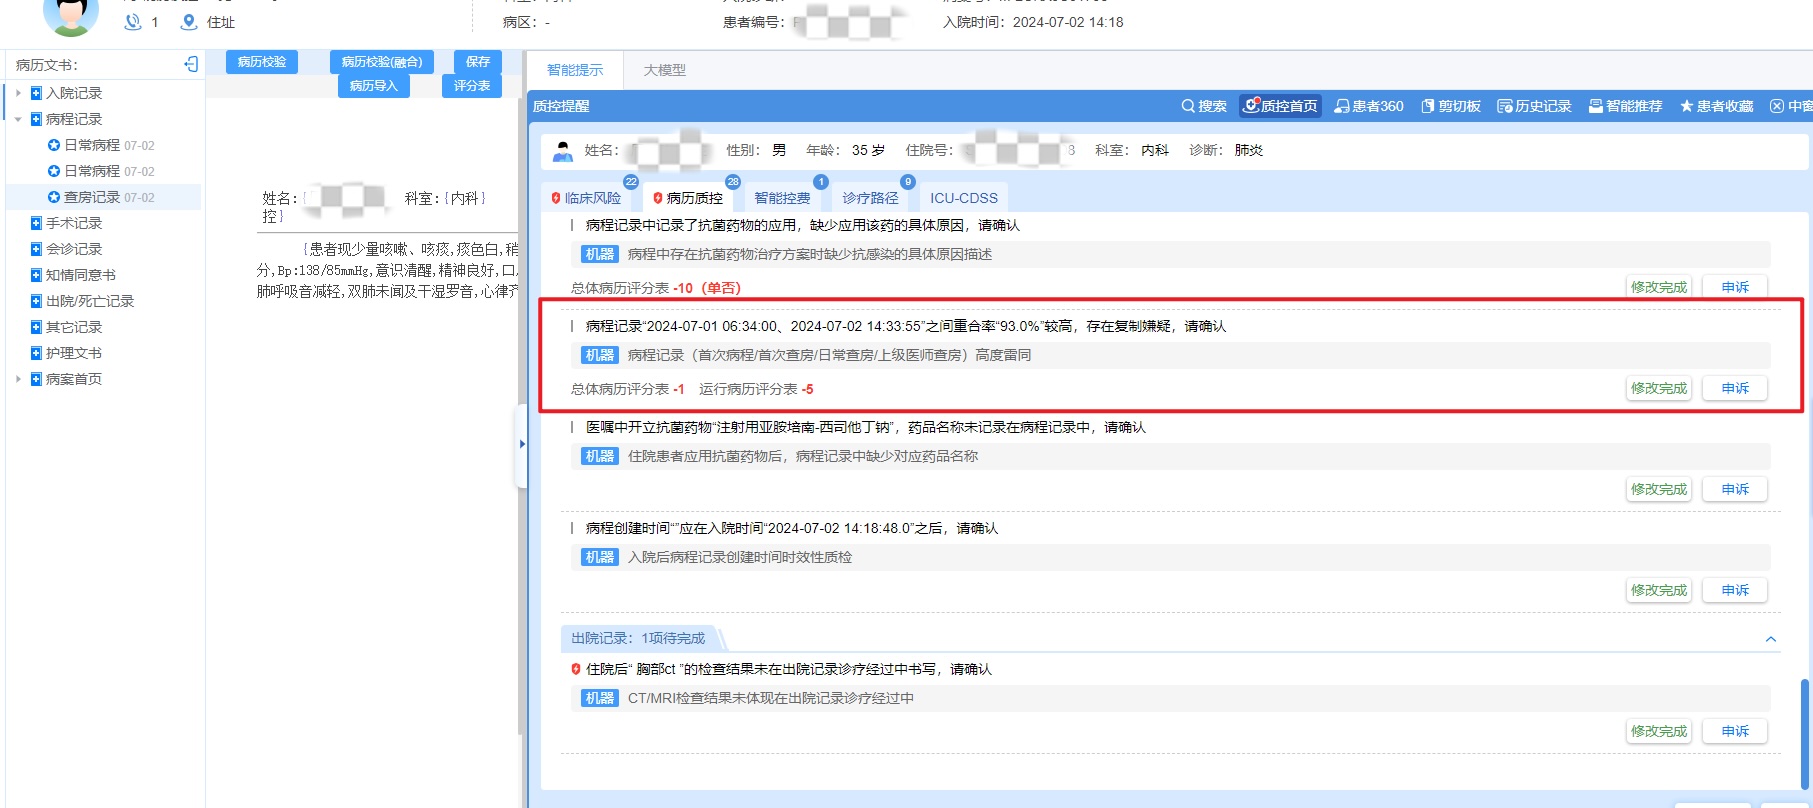Open the 患者360 view icon
The width and height of the screenshot is (1813, 808).
[x=1342, y=106]
